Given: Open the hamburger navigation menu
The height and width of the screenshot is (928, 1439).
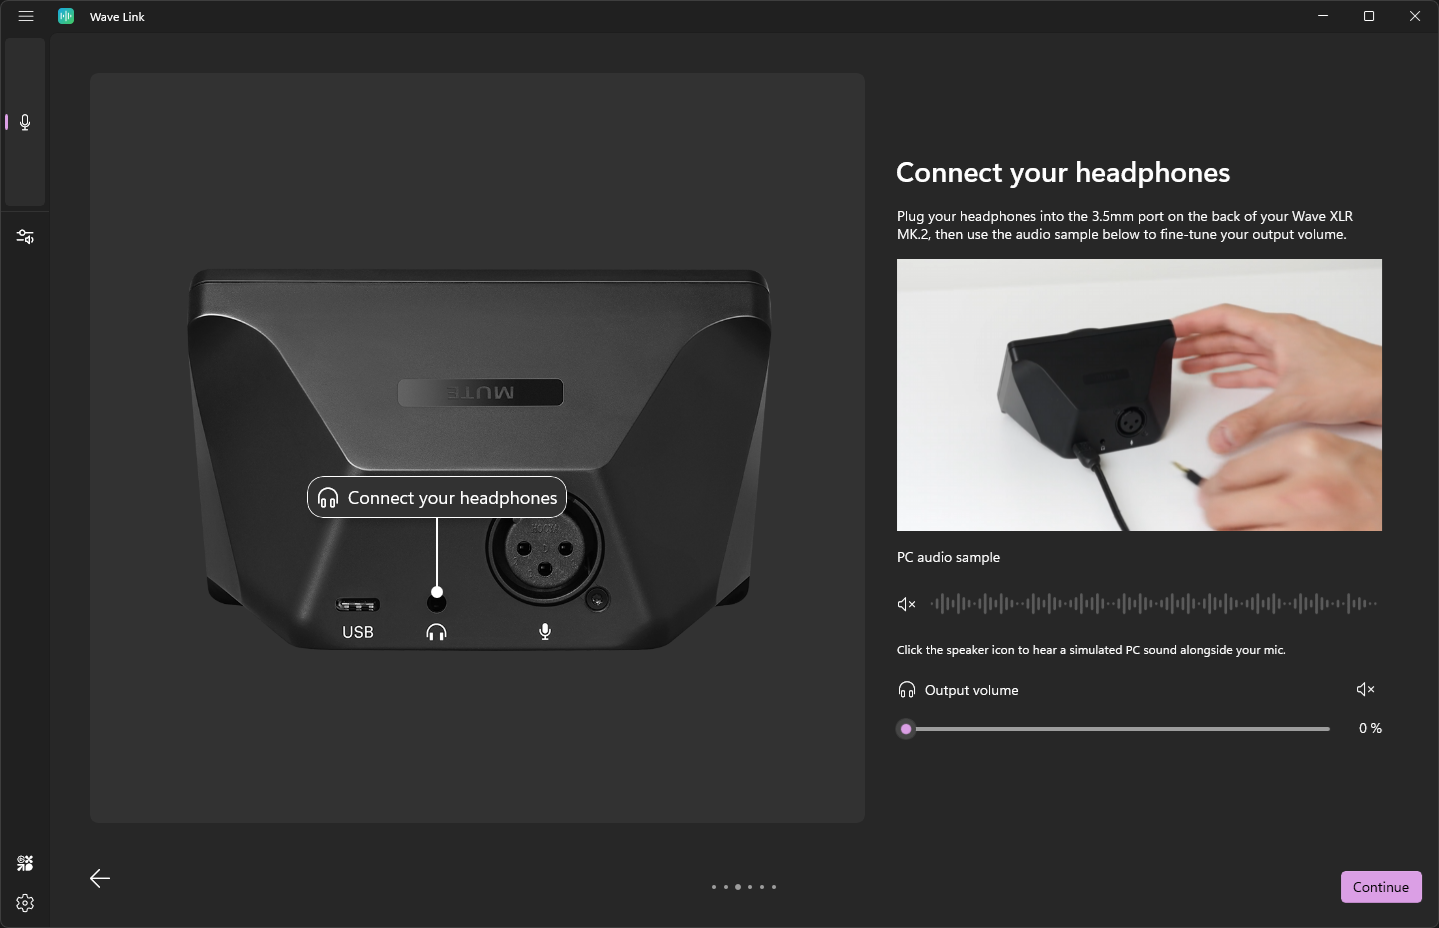Looking at the screenshot, I should [x=26, y=16].
